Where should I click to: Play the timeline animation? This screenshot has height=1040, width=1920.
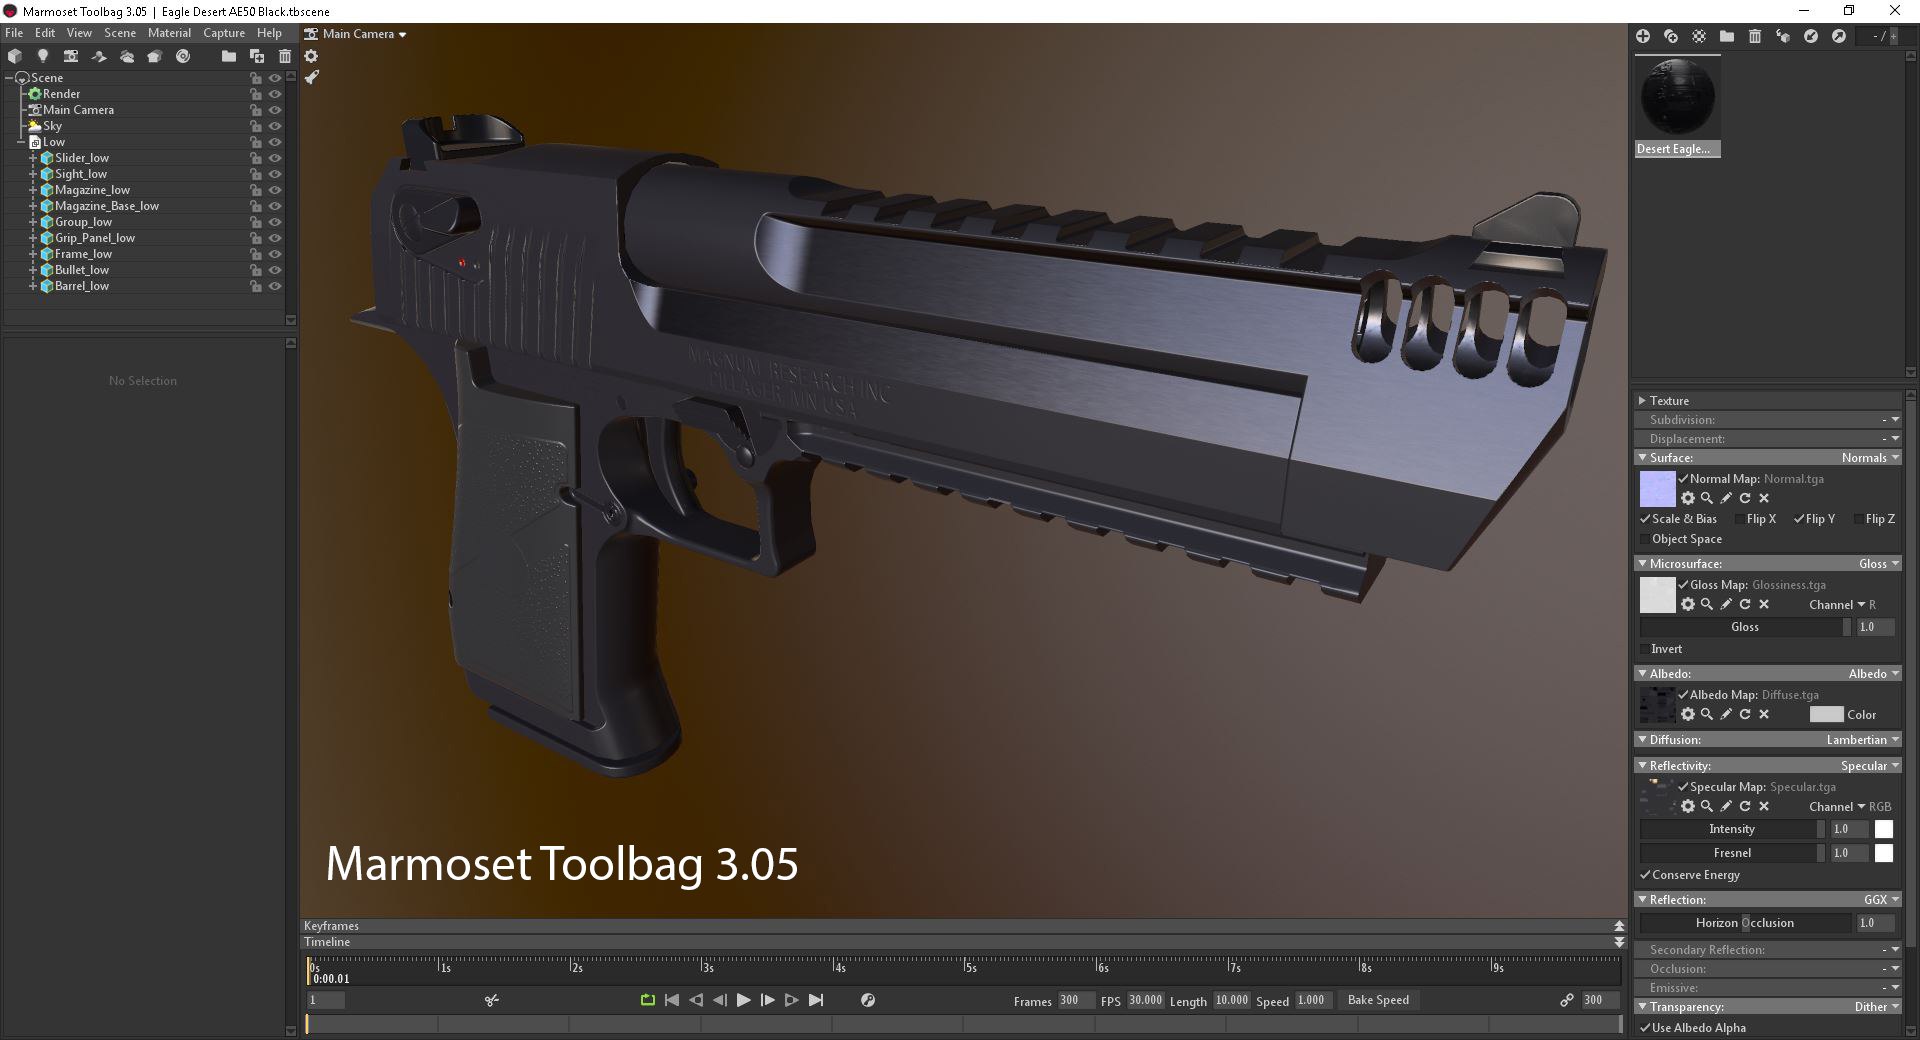point(743,1000)
